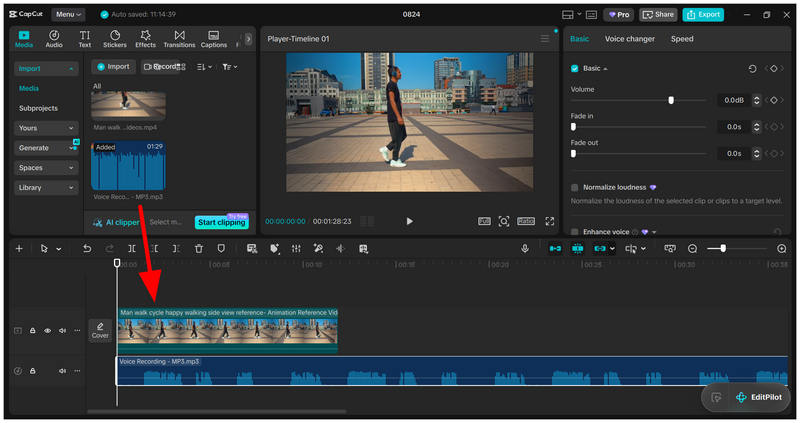Switch to the Speed tab
This screenshot has width=800, height=423.
pos(682,39)
